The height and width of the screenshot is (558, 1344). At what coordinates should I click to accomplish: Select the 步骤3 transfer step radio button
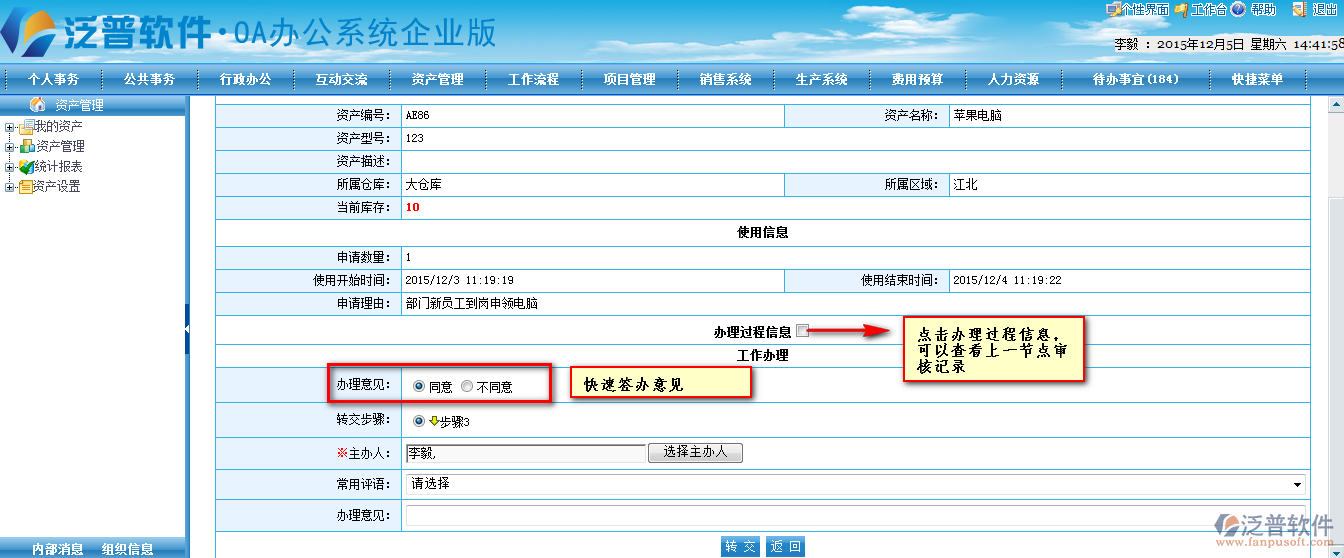pyautogui.click(x=418, y=421)
